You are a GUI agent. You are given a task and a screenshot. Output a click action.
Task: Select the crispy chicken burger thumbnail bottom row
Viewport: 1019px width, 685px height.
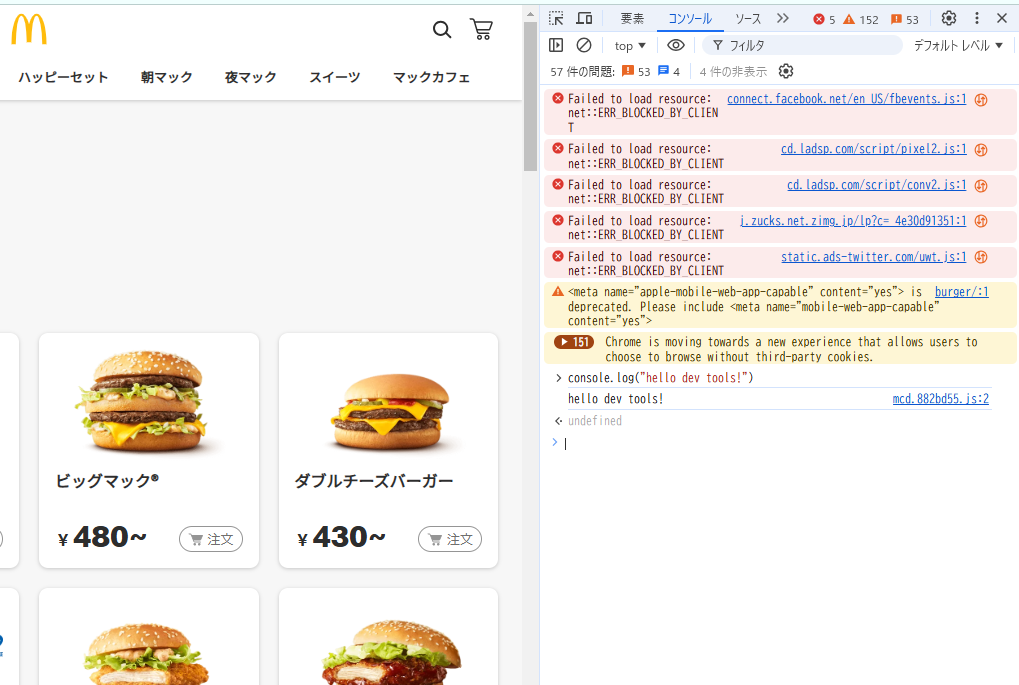144,653
